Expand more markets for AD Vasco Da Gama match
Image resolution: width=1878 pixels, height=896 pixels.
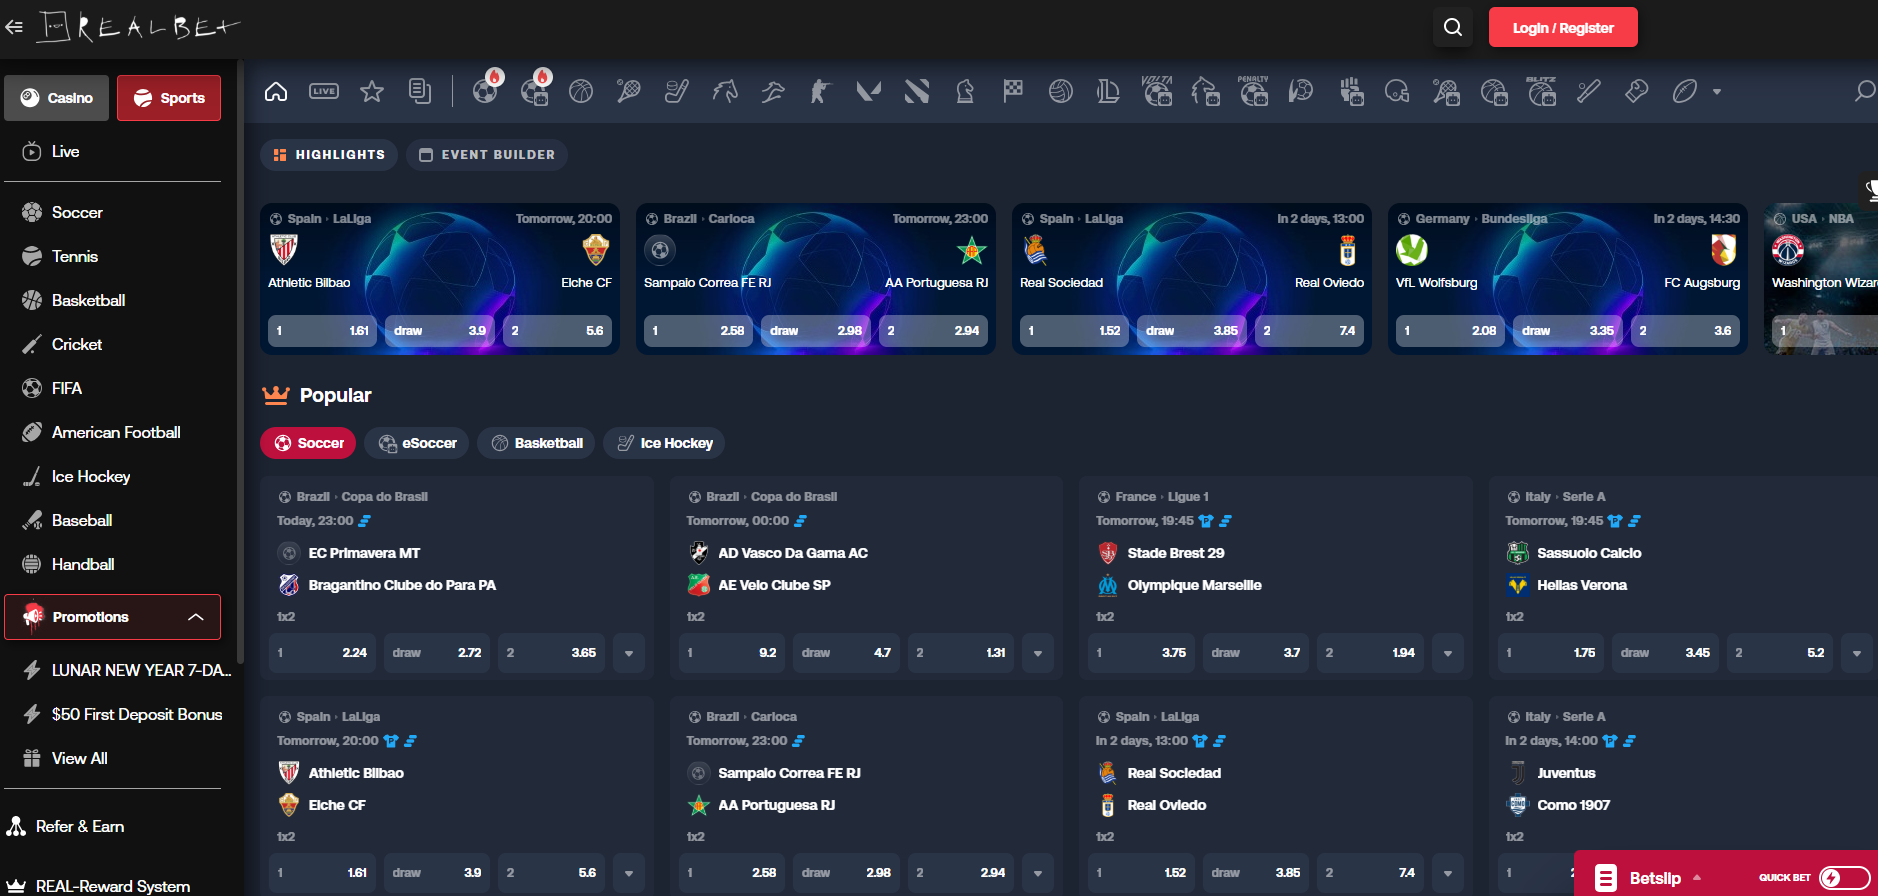coord(1038,653)
